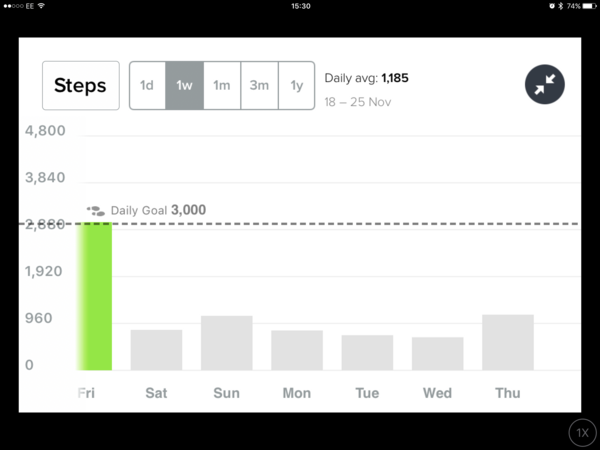Collapse chart with the shrink arrows icon

coord(545,86)
